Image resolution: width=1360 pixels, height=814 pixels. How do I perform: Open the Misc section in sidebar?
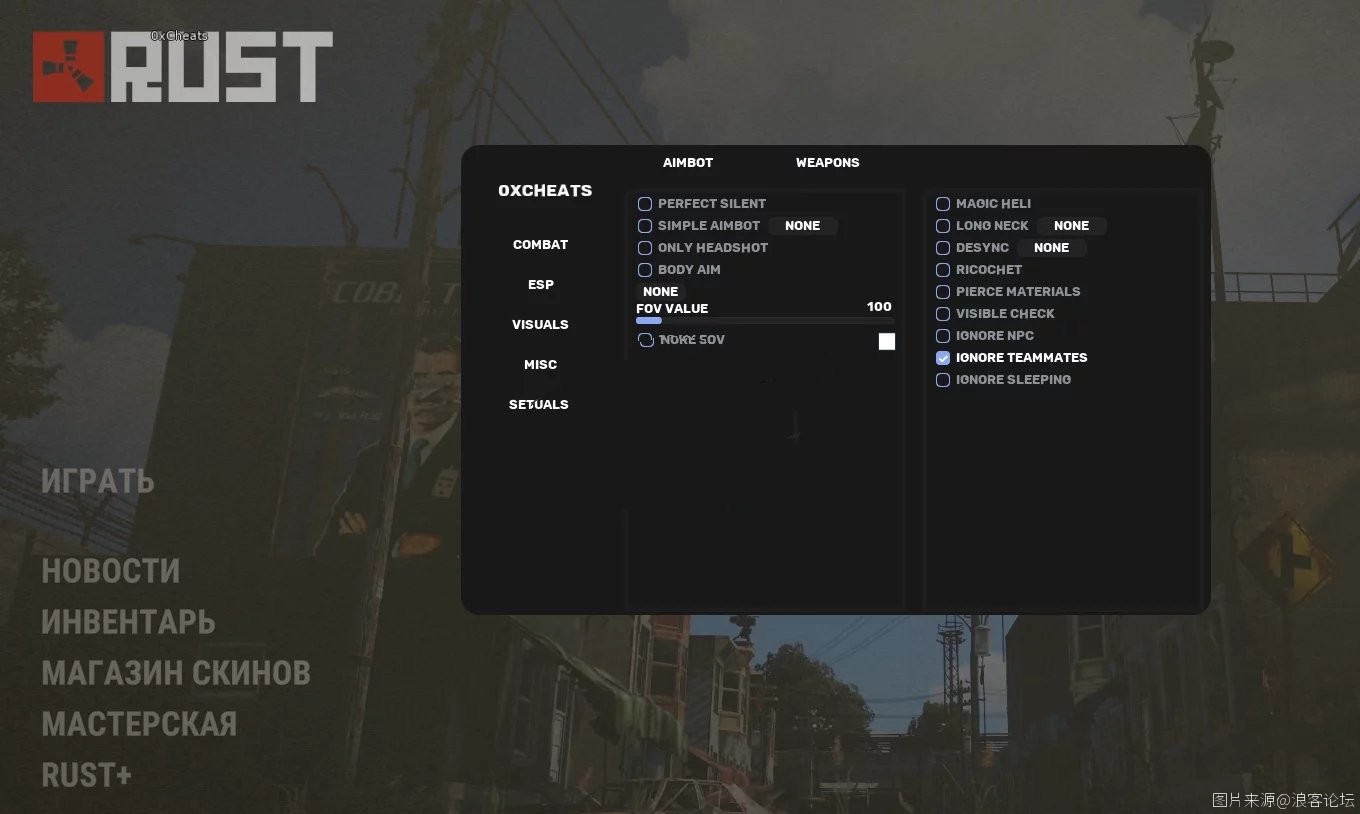pos(540,365)
